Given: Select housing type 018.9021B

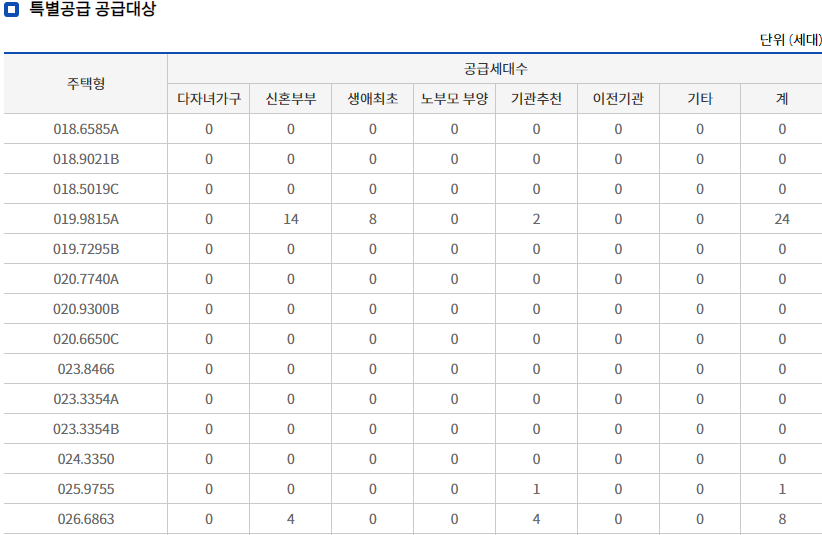Looking at the screenshot, I should 86,159.
